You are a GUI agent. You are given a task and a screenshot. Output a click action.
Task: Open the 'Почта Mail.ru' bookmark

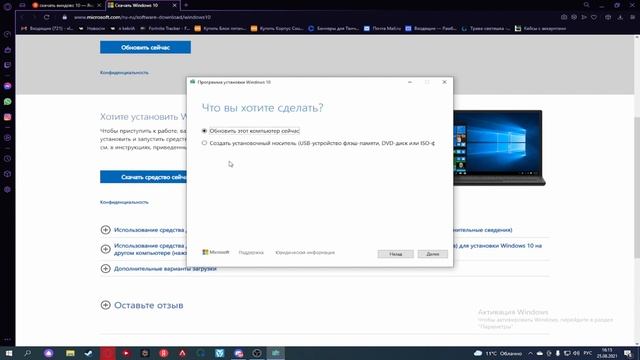pyautogui.click(x=382, y=29)
